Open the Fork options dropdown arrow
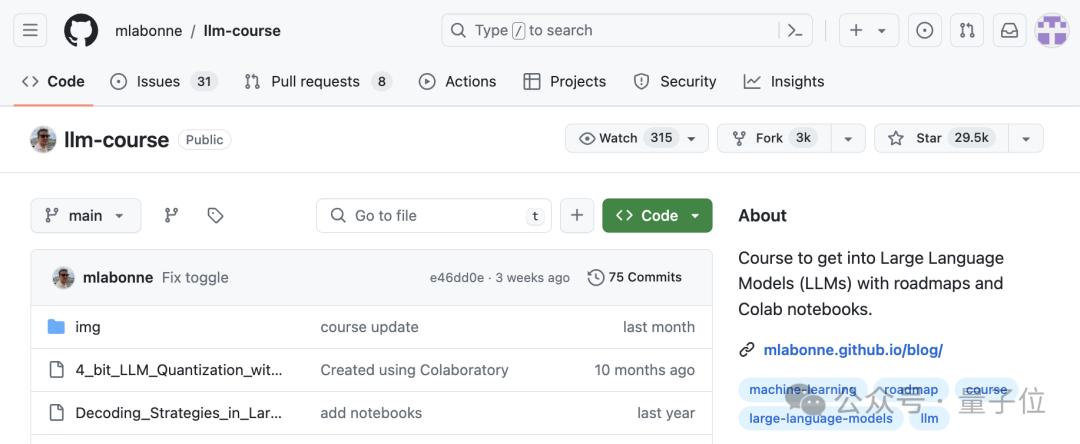The image size is (1080, 444). (x=848, y=138)
